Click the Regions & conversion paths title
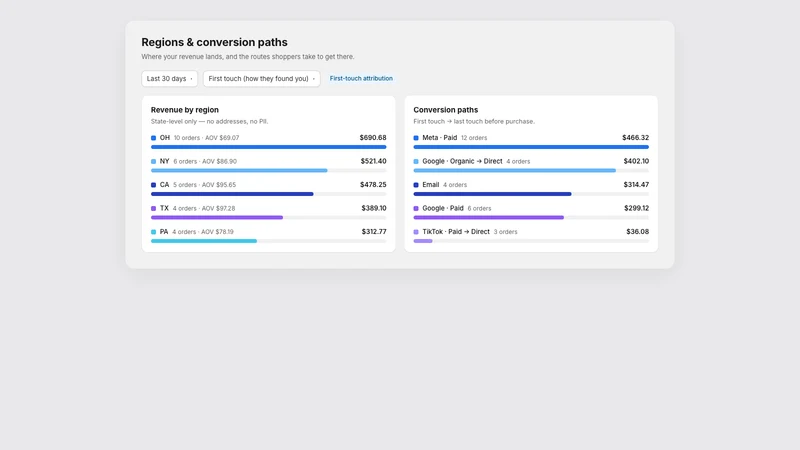 pos(214,42)
